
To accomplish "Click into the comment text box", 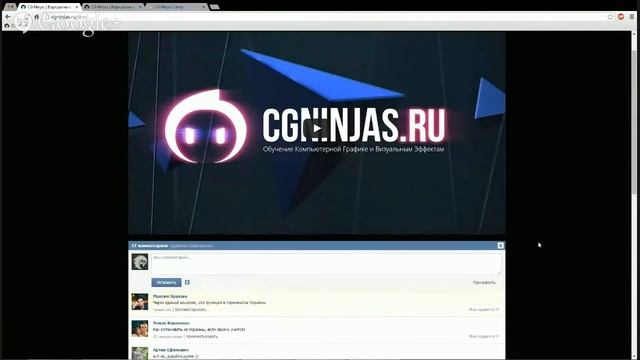I will coord(326,264).
